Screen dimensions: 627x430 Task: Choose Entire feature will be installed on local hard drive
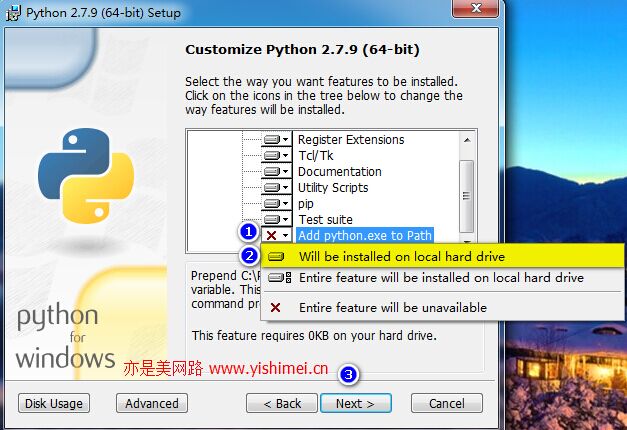tap(442, 278)
